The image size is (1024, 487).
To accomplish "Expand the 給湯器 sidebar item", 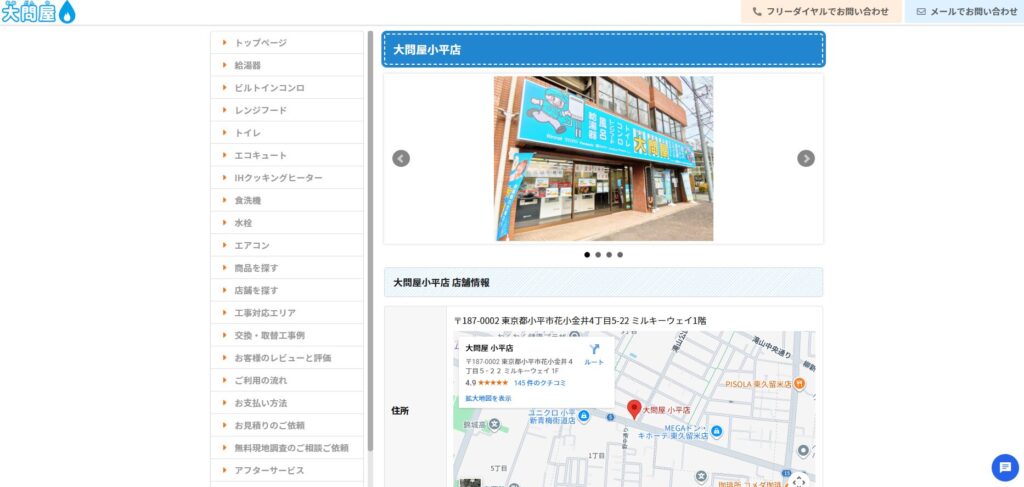I will point(247,65).
